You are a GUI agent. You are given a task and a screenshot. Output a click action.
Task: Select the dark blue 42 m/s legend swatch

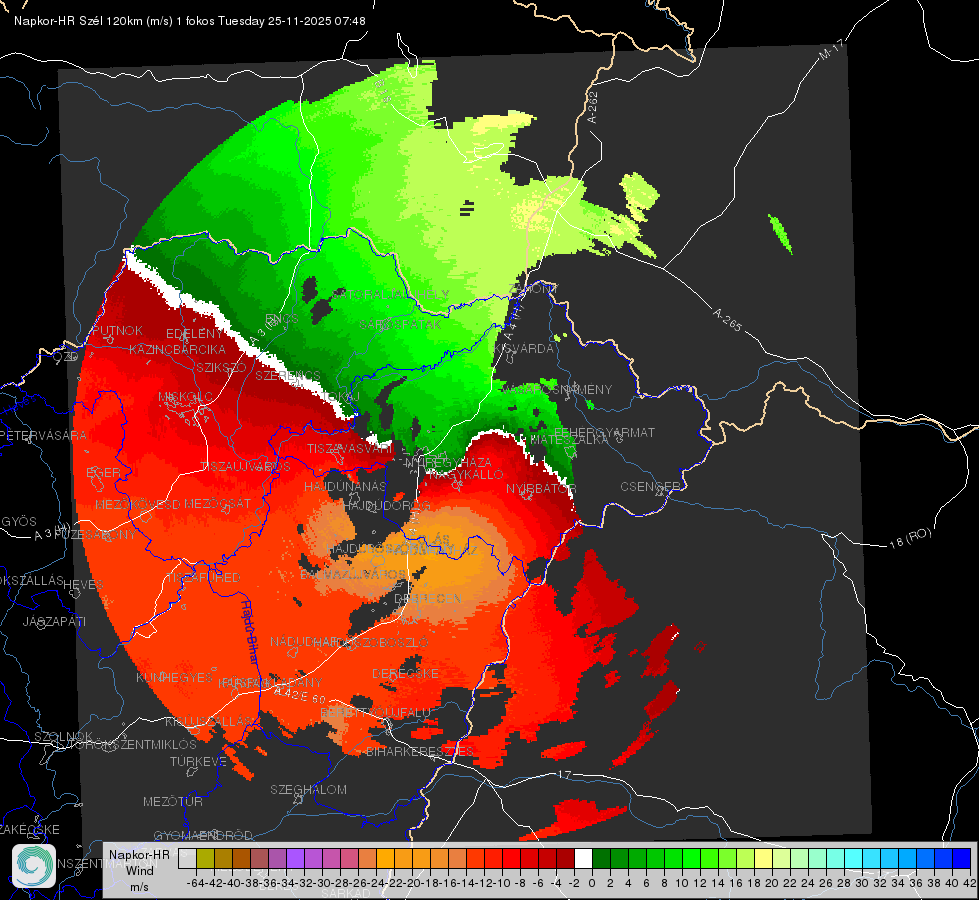pos(962,858)
